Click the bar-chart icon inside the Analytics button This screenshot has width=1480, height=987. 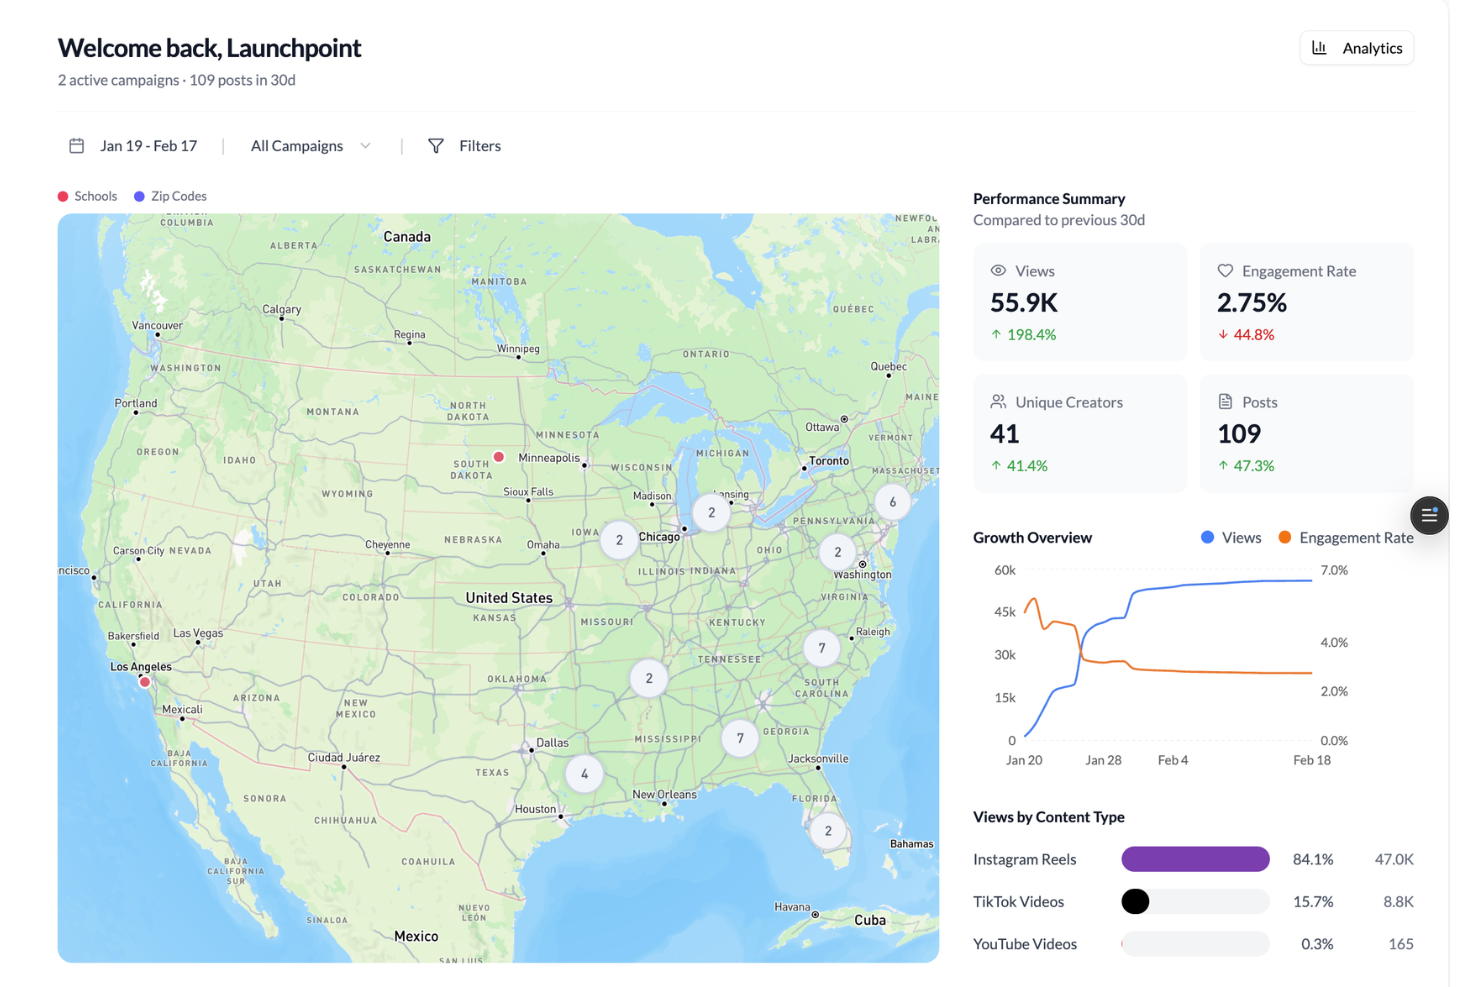pyautogui.click(x=1320, y=47)
